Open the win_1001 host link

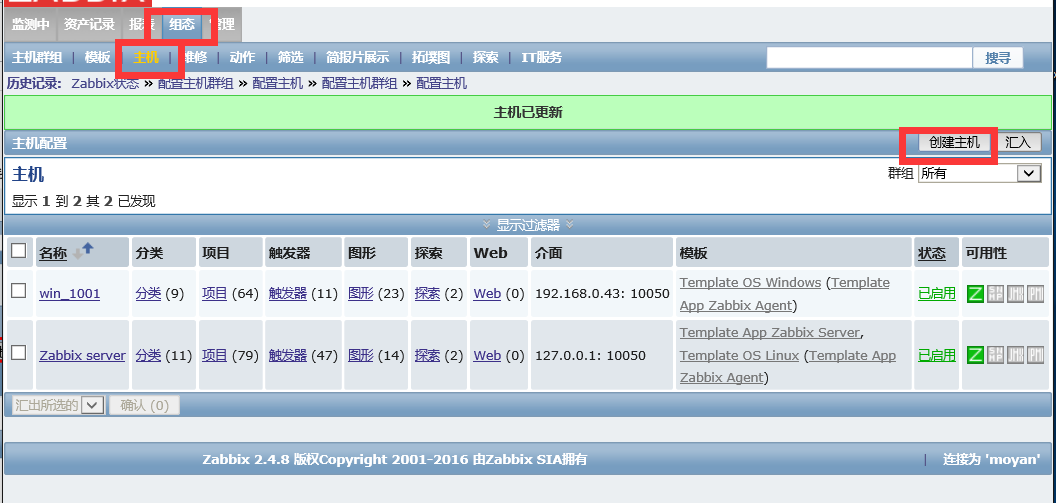[69, 294]
